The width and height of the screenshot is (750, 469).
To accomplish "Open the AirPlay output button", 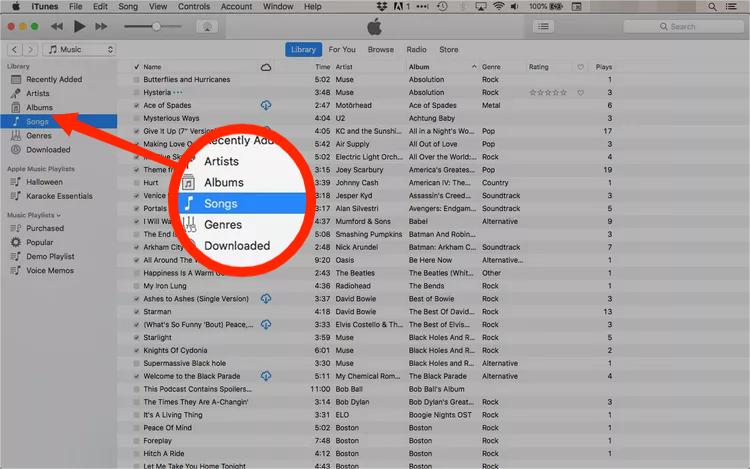I will (x=207, y=26).
